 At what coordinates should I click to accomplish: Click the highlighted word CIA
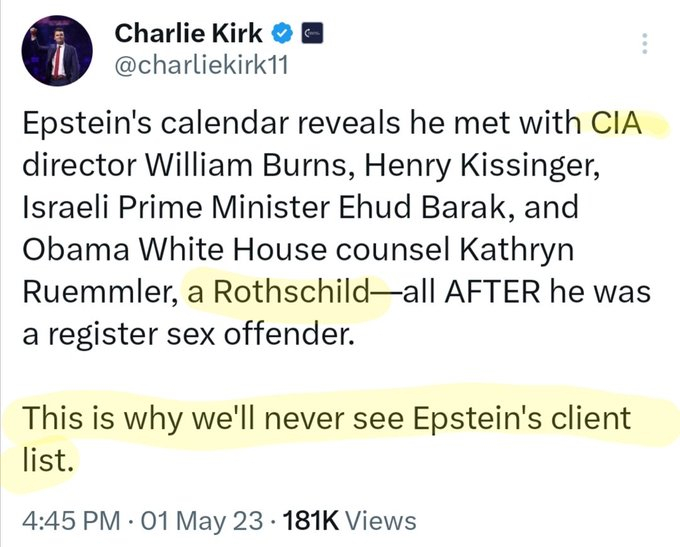point(610,125)
